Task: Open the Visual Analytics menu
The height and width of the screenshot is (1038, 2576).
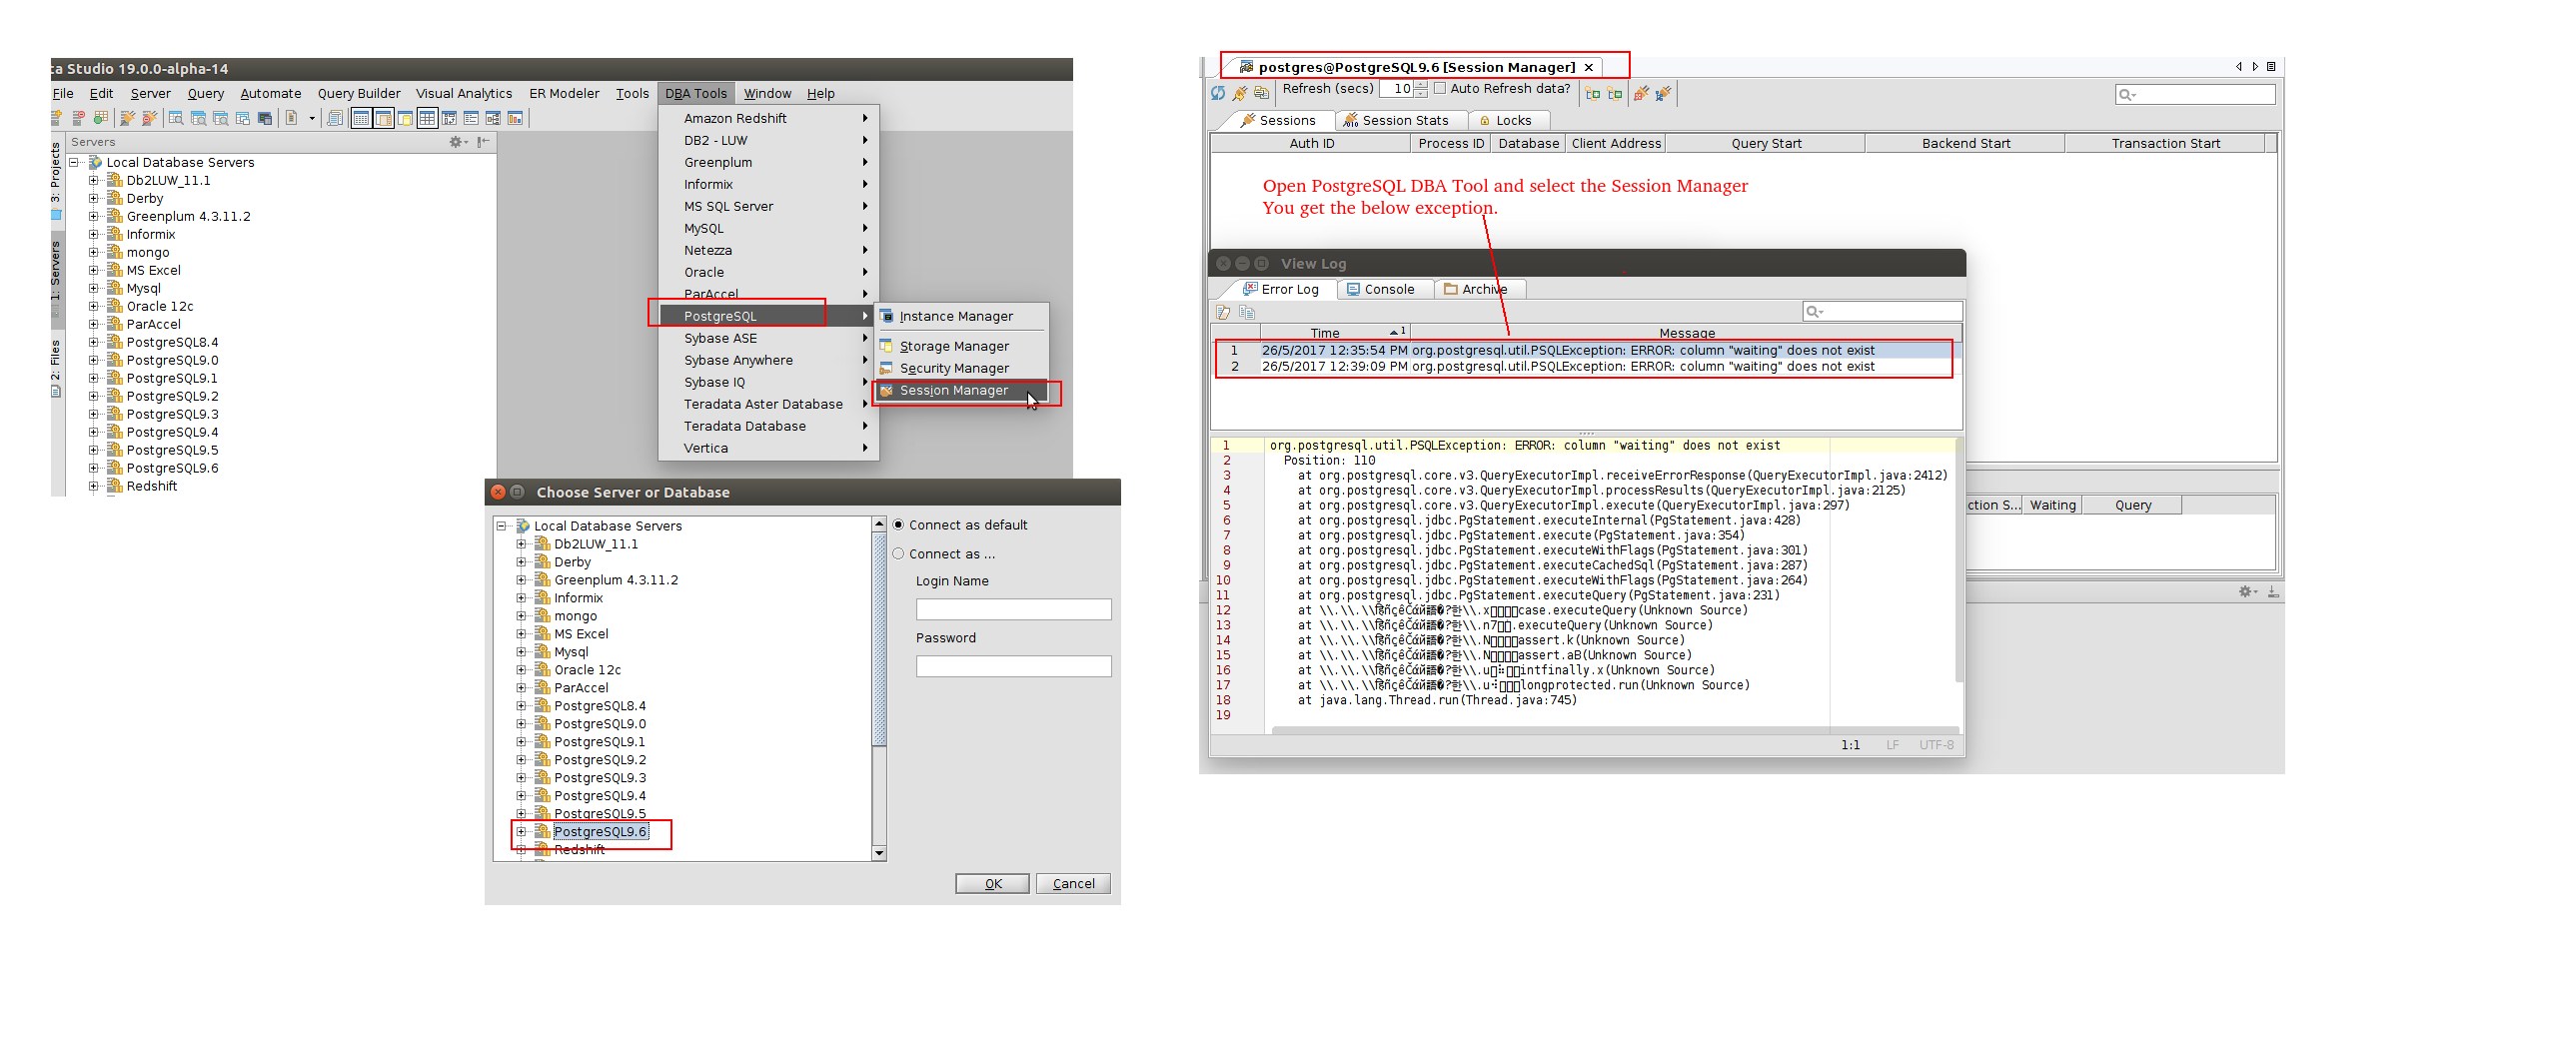Action: (x=464, y=94)
